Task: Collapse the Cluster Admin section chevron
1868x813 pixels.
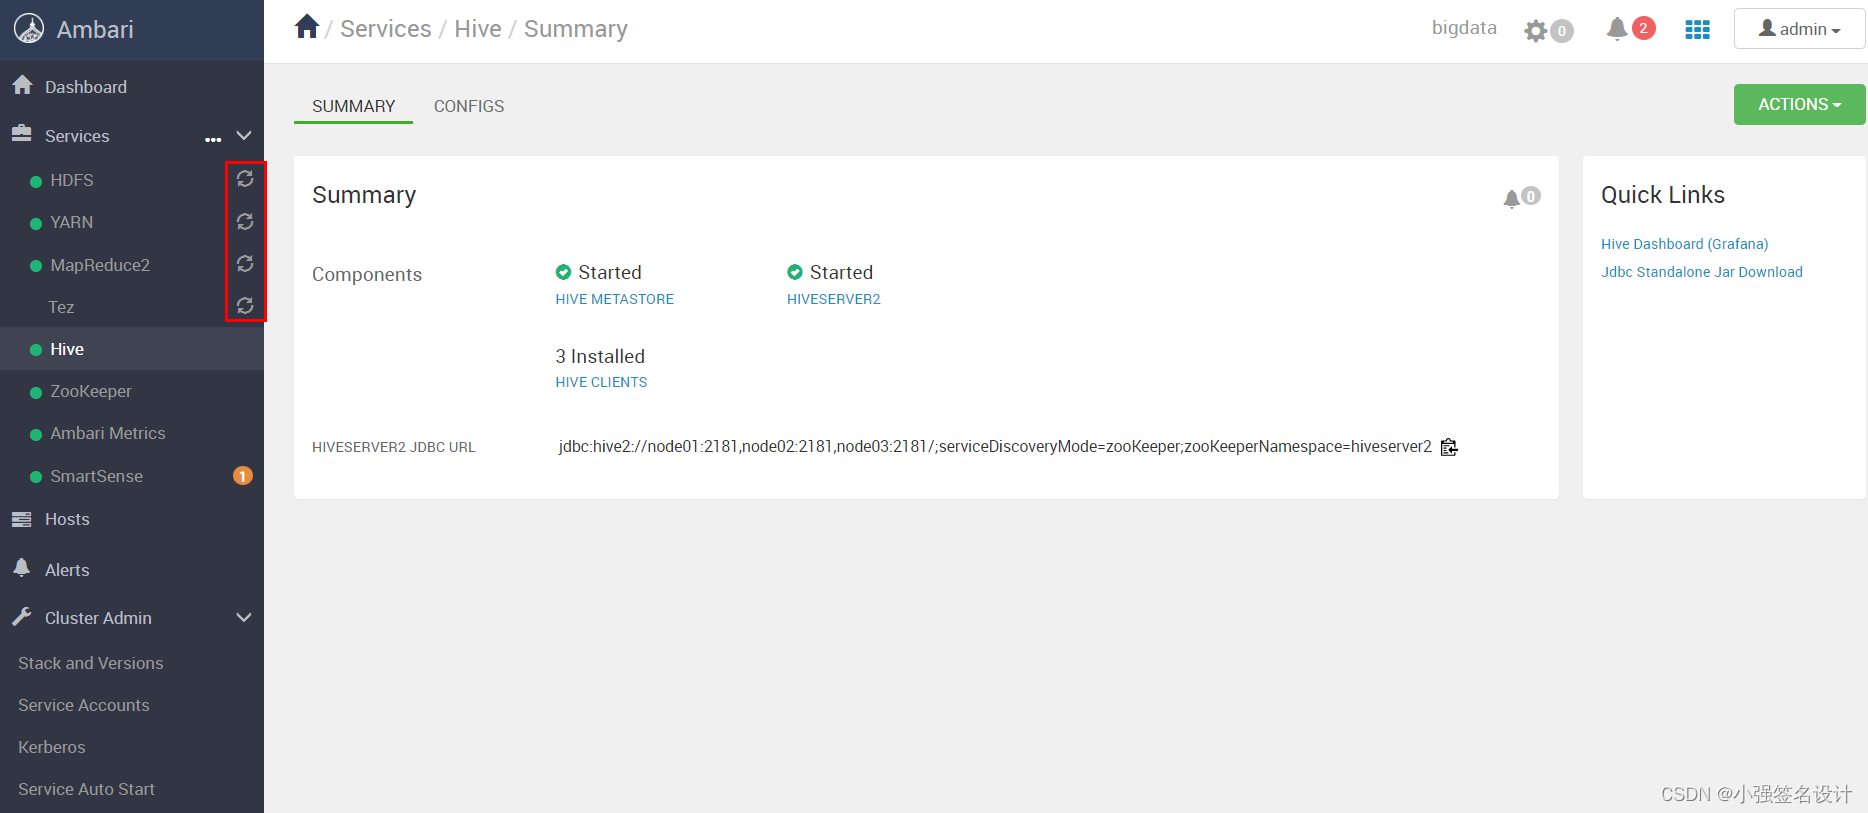Action: (x=244, y=617)
